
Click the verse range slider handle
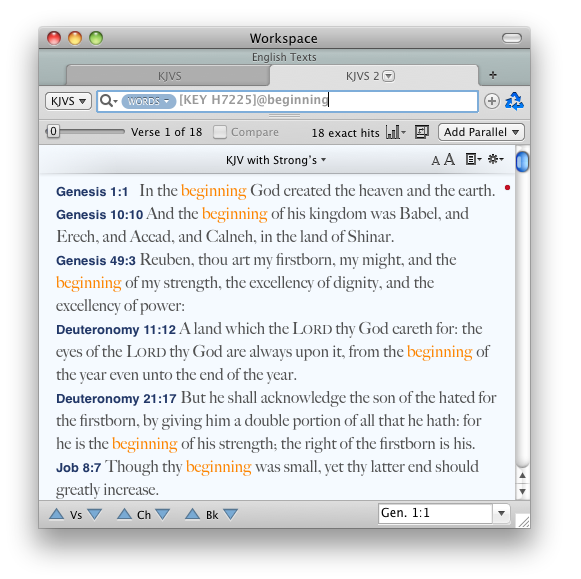(53, 131)
